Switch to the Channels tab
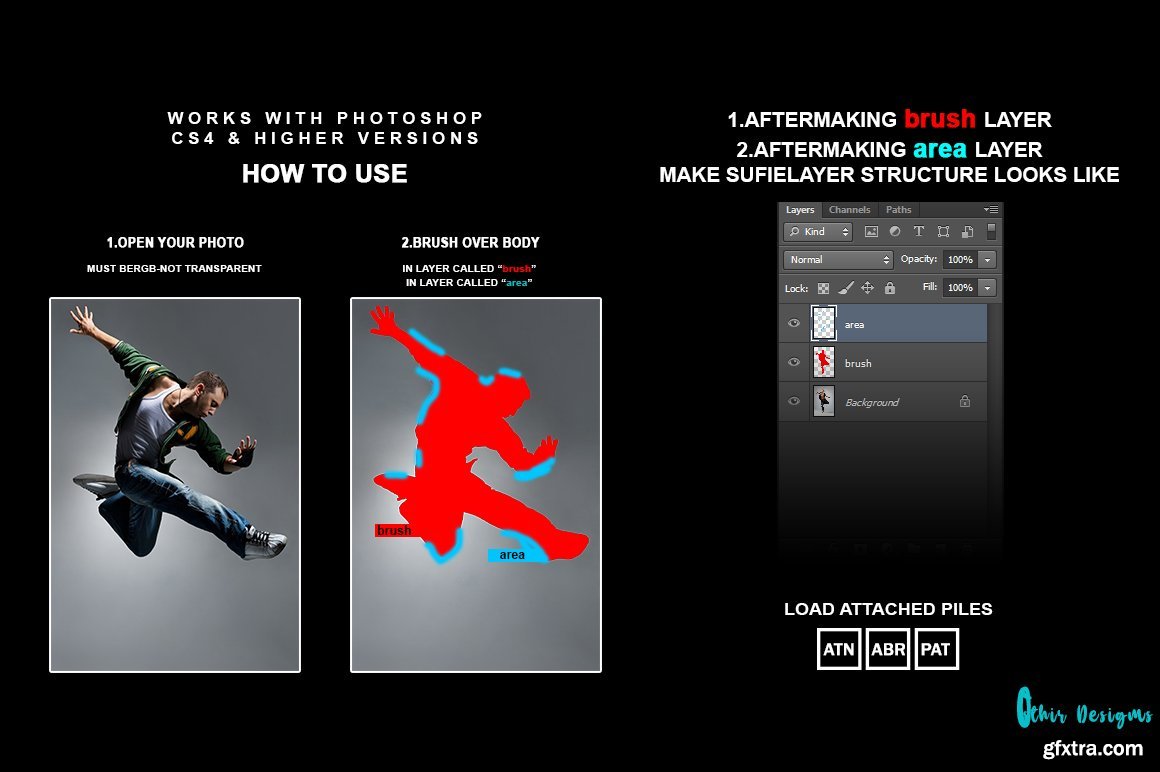1160x772 pixels. pyautogui.click(x=850, y=210)
